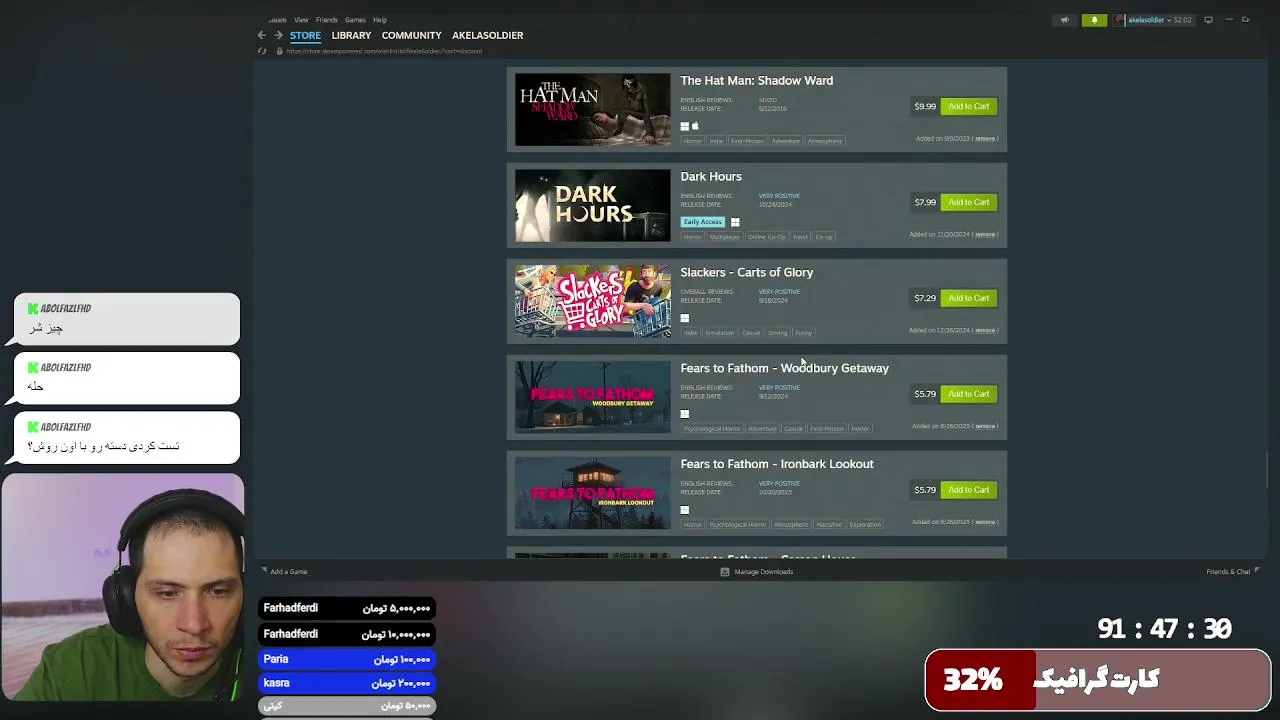
Task: Click the Woodbury Getaway capsule thumbnail
Action: pyautogui.click(x=593, y=398)
